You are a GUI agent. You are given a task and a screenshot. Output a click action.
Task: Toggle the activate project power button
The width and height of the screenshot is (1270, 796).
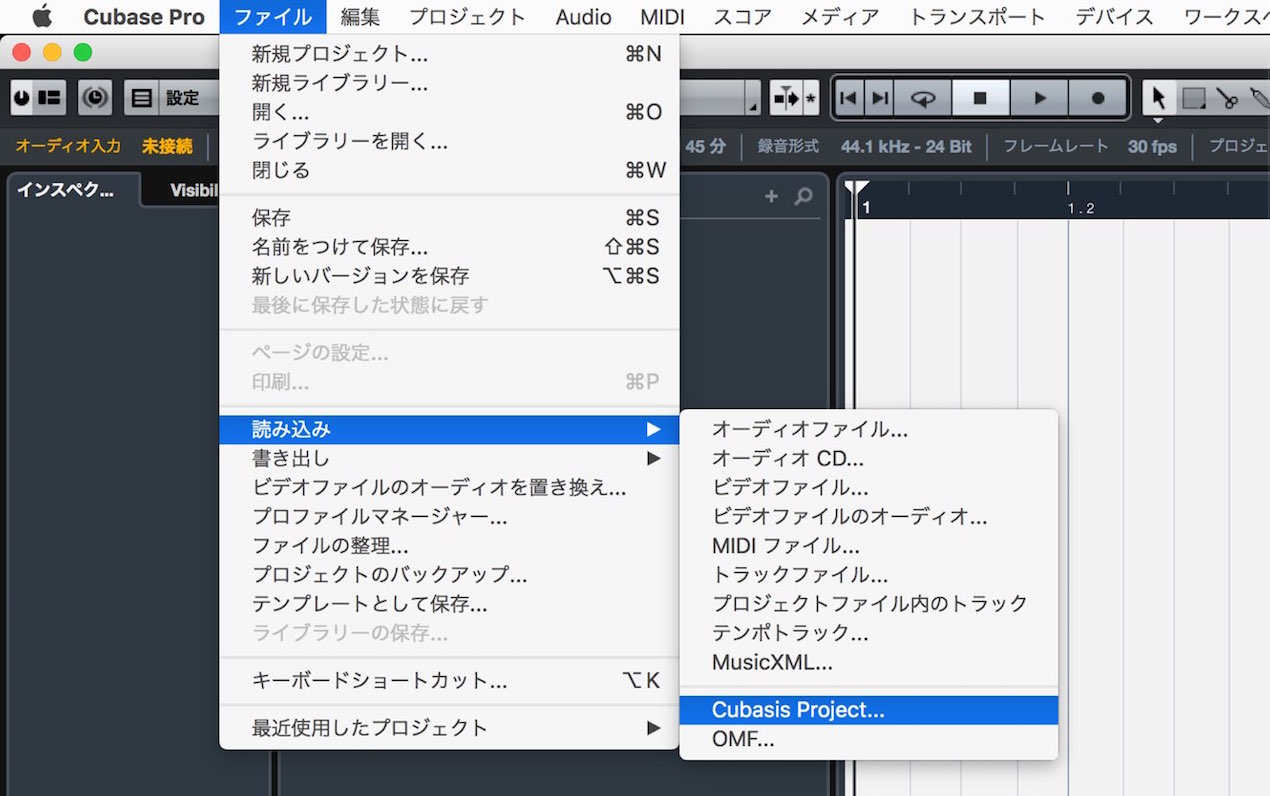tap(22, 97)
